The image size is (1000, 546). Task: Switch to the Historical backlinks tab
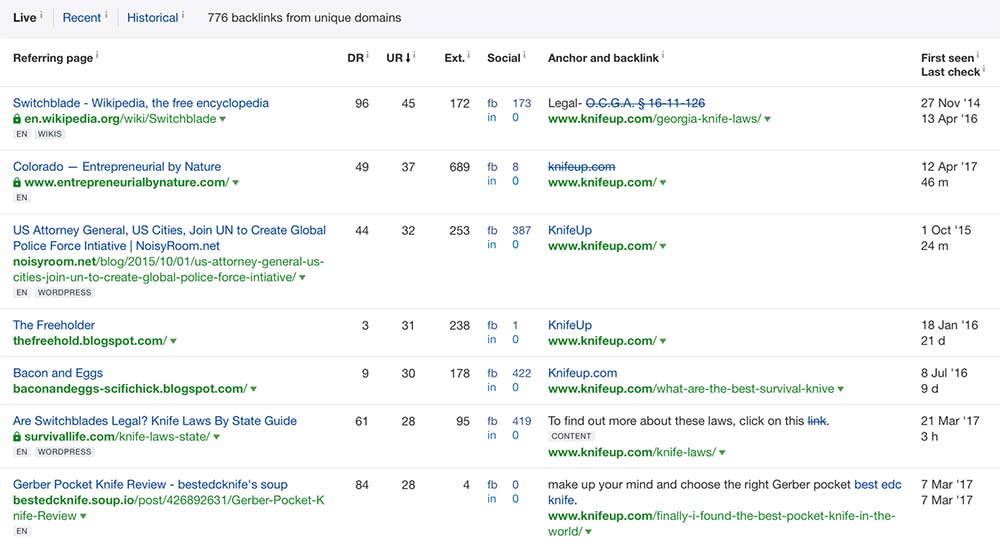152,18
